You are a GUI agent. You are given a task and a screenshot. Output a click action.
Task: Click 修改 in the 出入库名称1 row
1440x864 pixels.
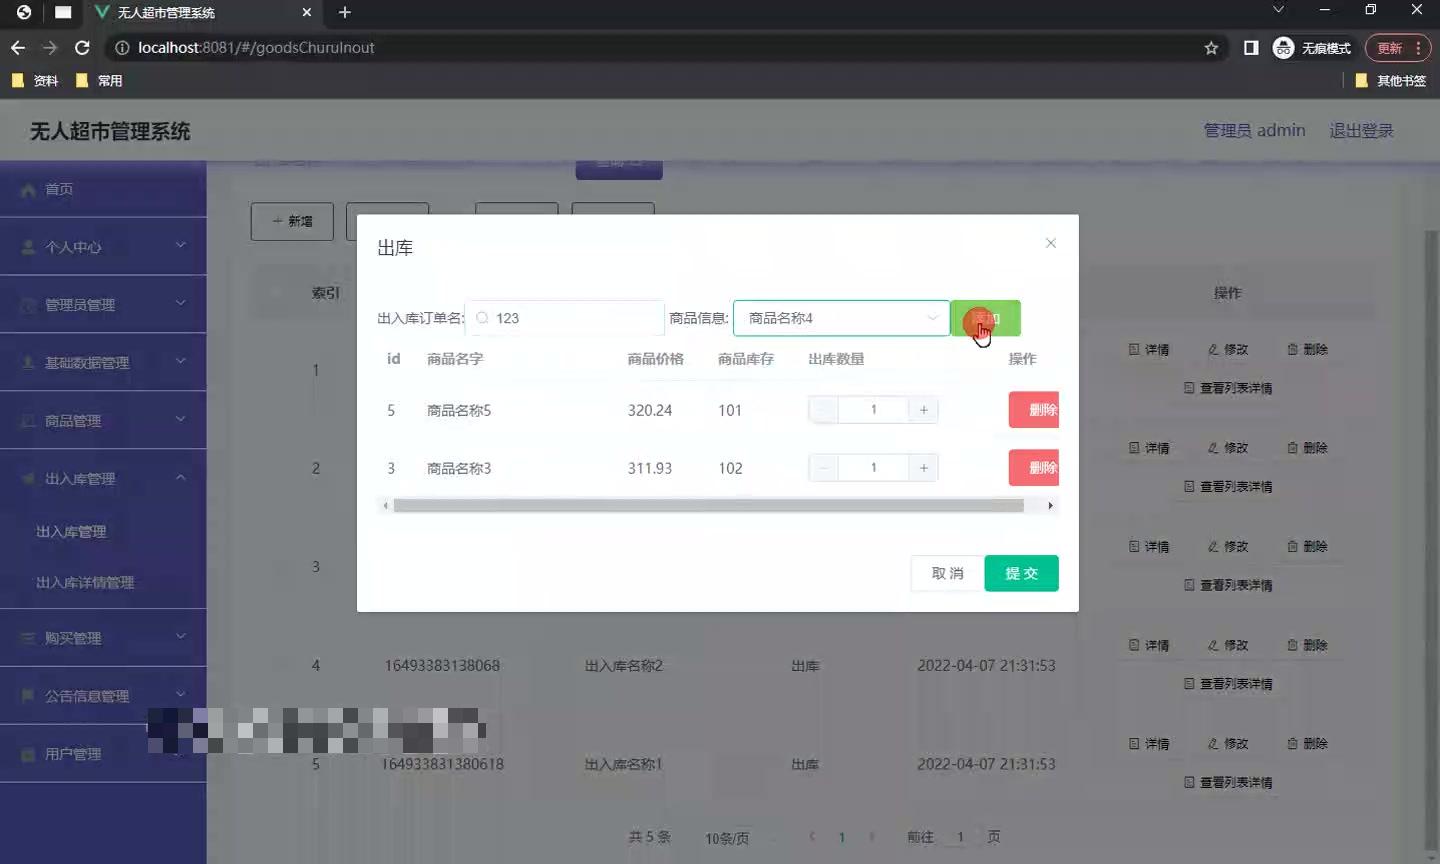pyautogui.click(x=1228, y=744)
